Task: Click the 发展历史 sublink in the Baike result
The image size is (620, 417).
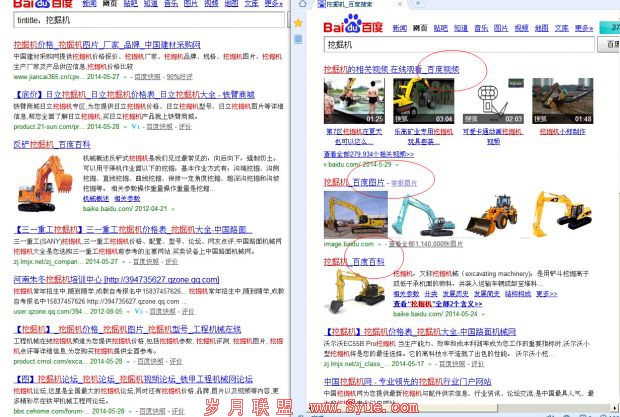Action: pyautogui.click(x=456, y=294)
